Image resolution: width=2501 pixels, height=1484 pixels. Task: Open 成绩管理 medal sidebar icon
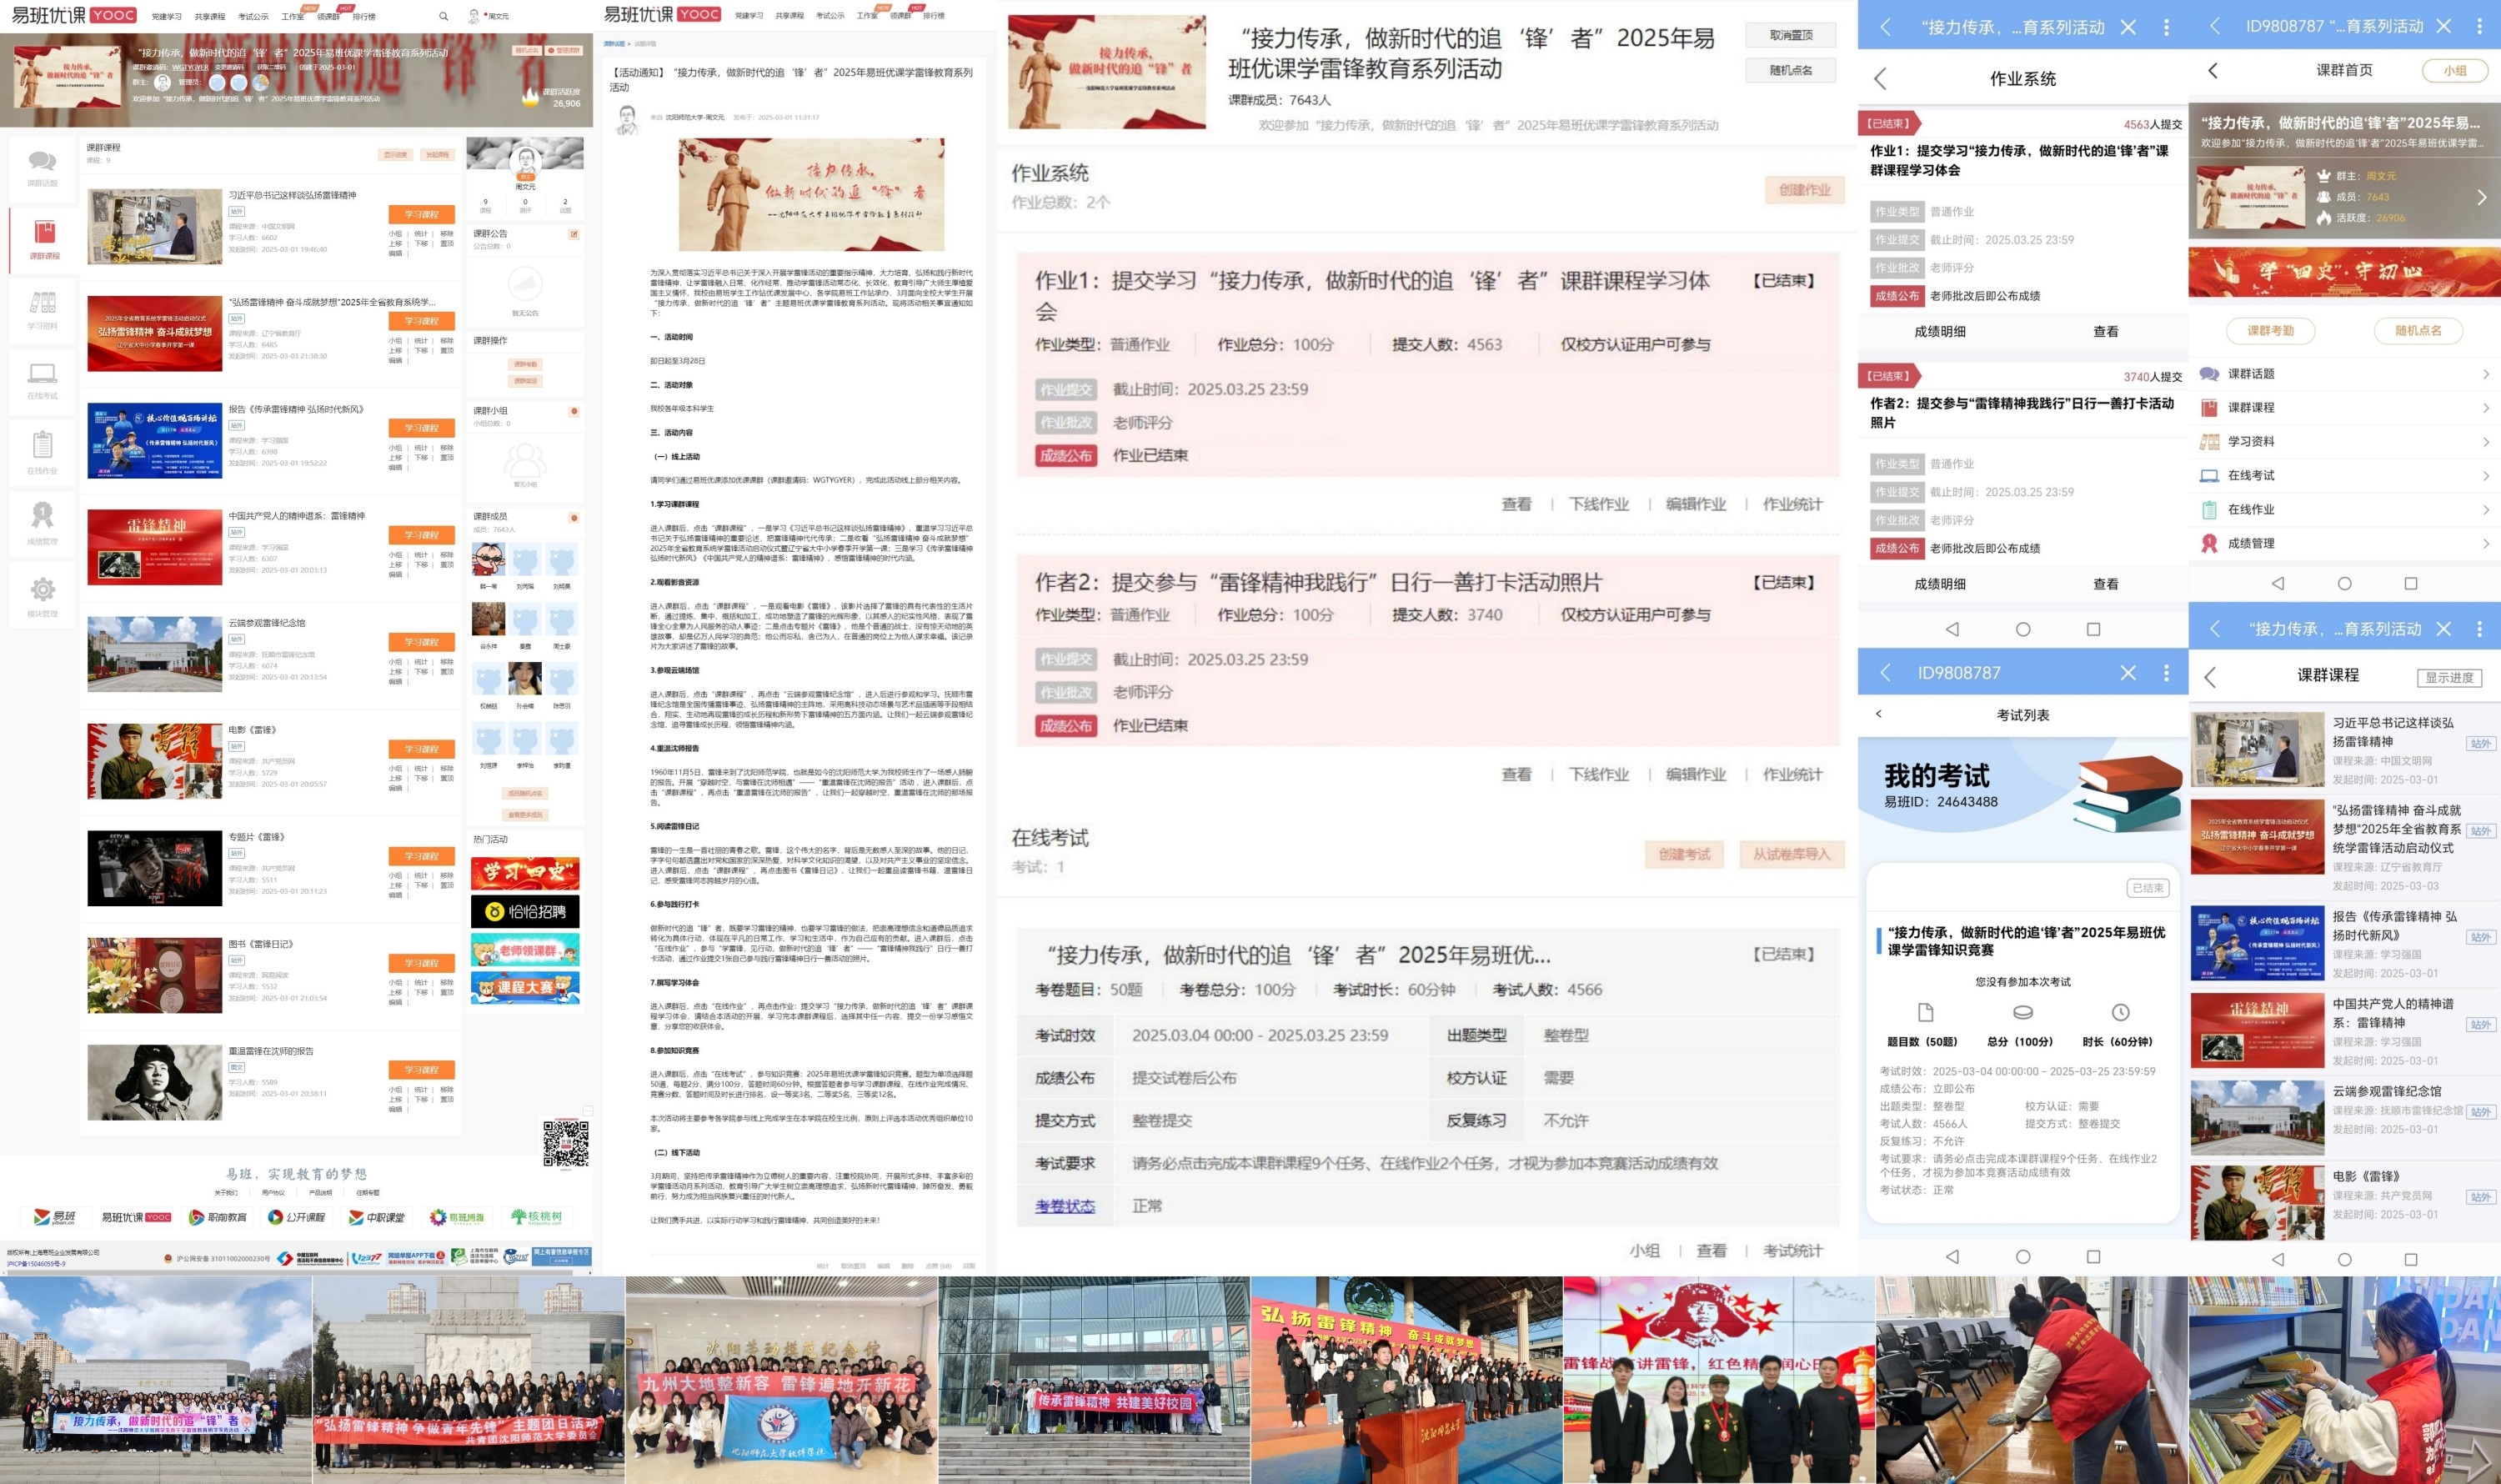tap(42, 516)
